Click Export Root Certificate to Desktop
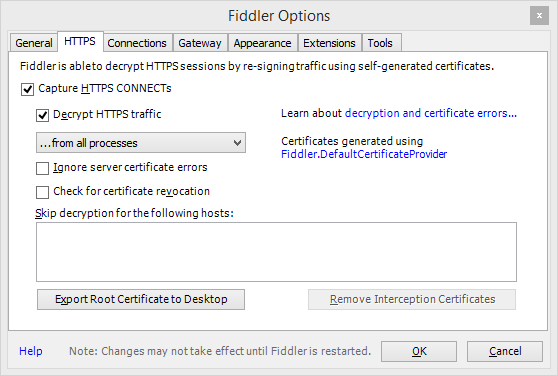This screenshot has width=558, height=376. click(x=141, y=299)
